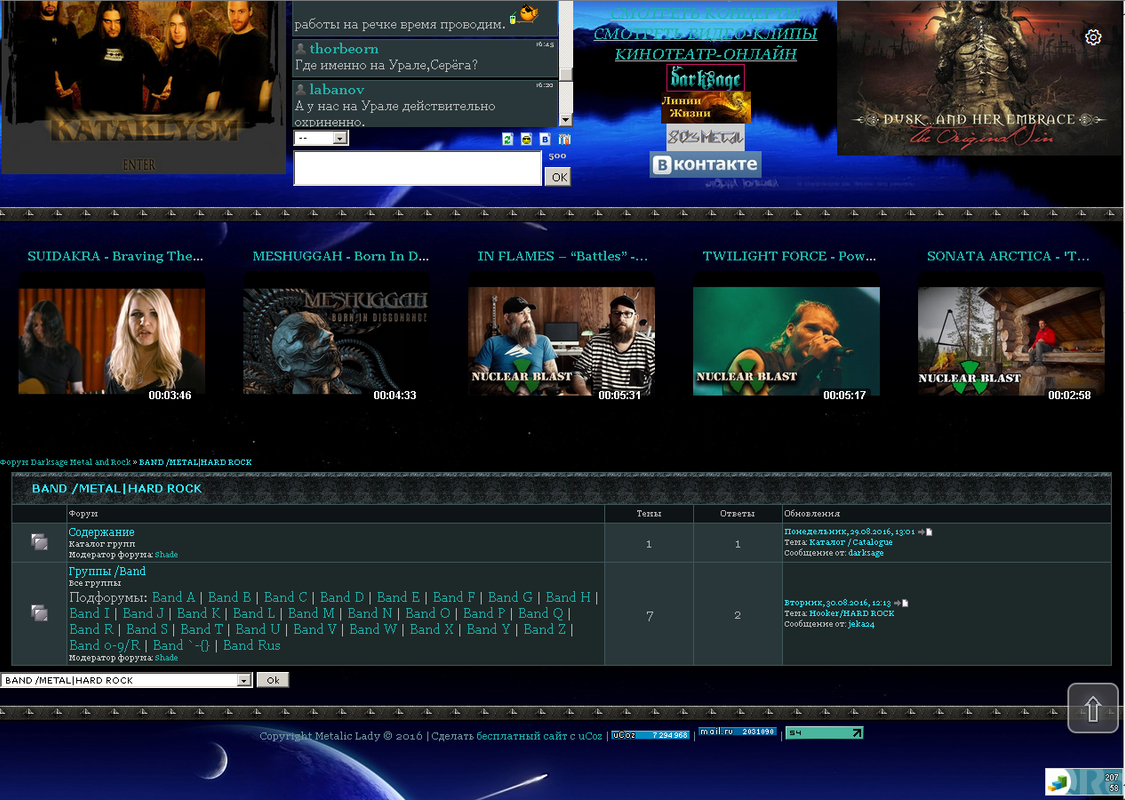Open the BAND /METAL|HARD ROCK section header link
The width and height of the screenshot is (1125, 800).
pyautogui.click(x=117, y=489)
